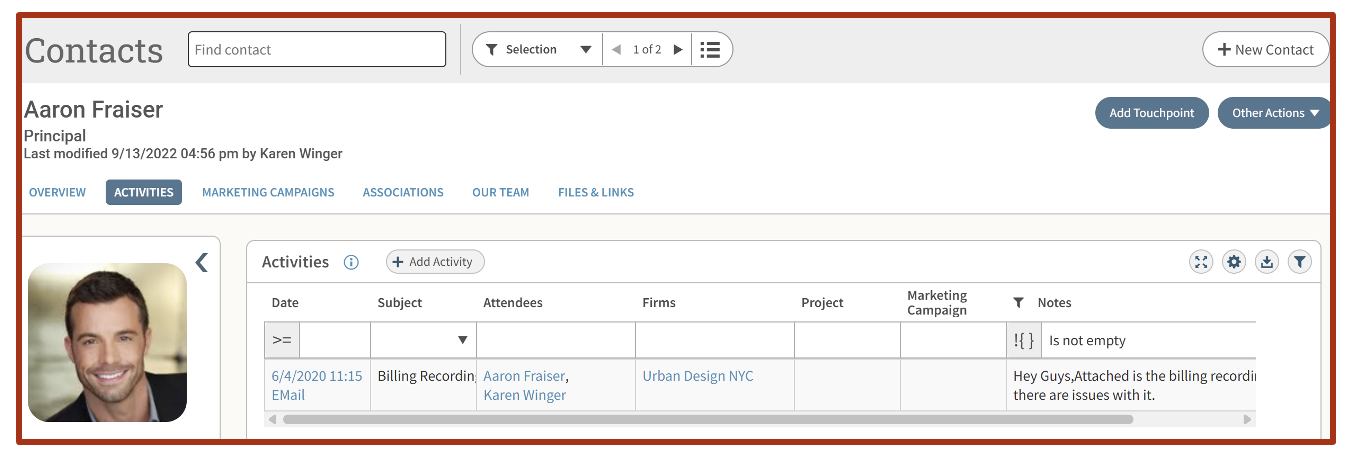Go to previous contact arrow

tap(616, 50)
